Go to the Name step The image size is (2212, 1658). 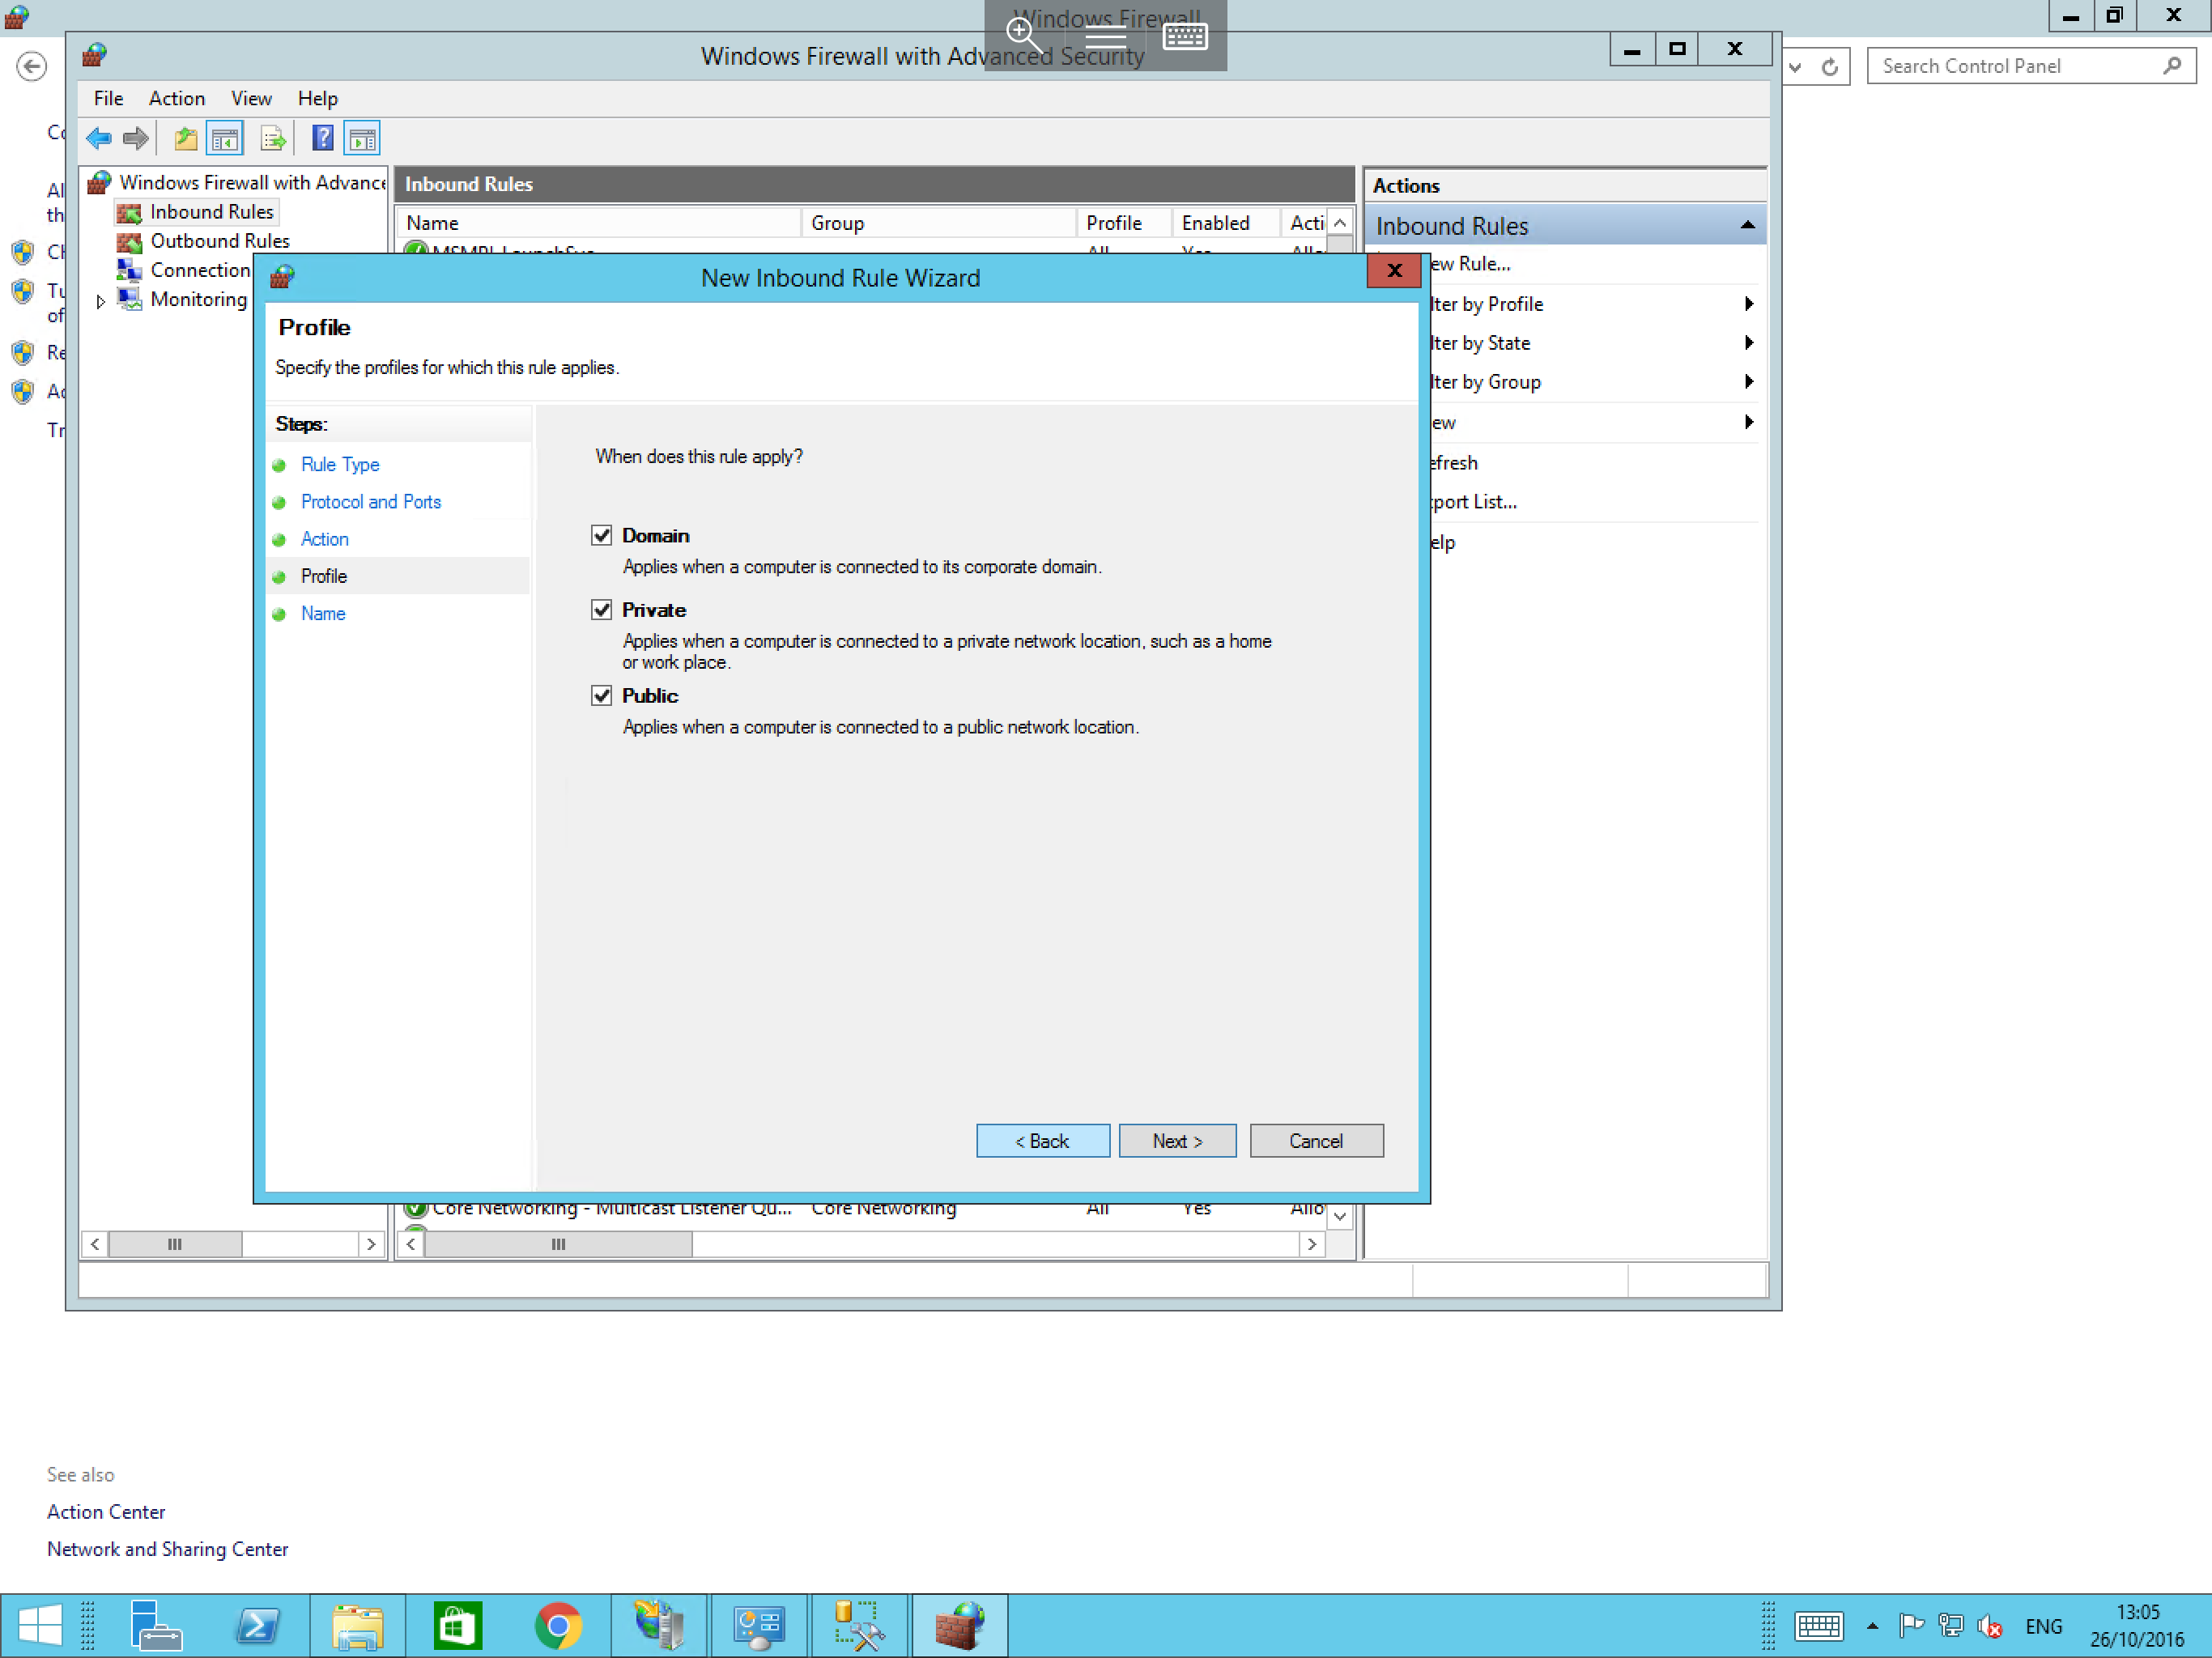[x=323, y=613]
